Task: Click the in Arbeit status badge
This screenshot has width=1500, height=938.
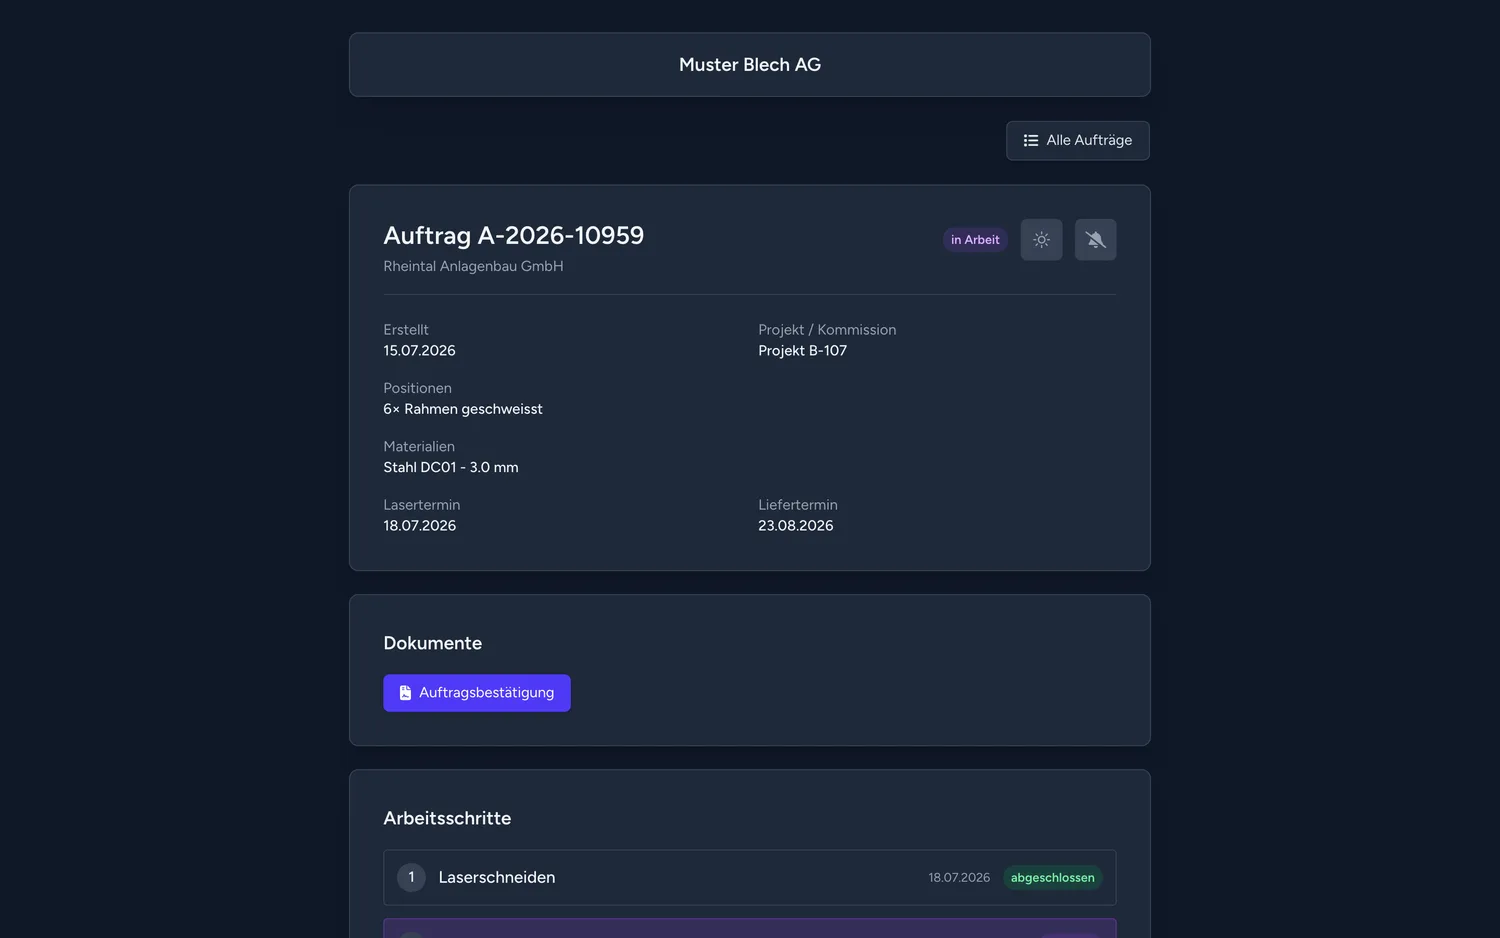Action: tap(974, 240)
